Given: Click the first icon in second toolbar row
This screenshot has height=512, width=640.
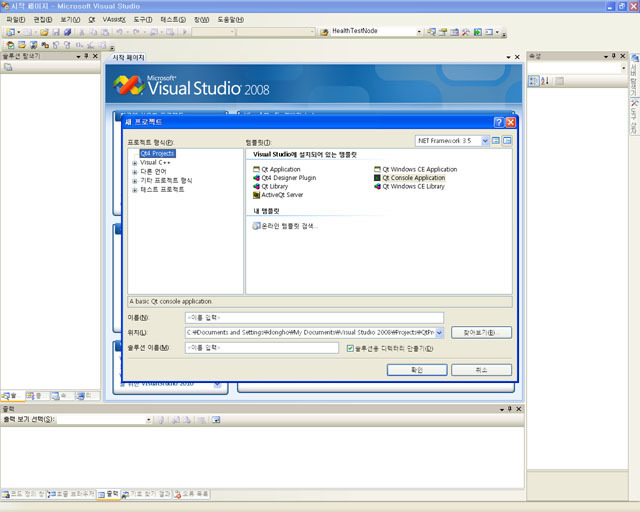Looking at the screenshot, I should tap(10, 45).
